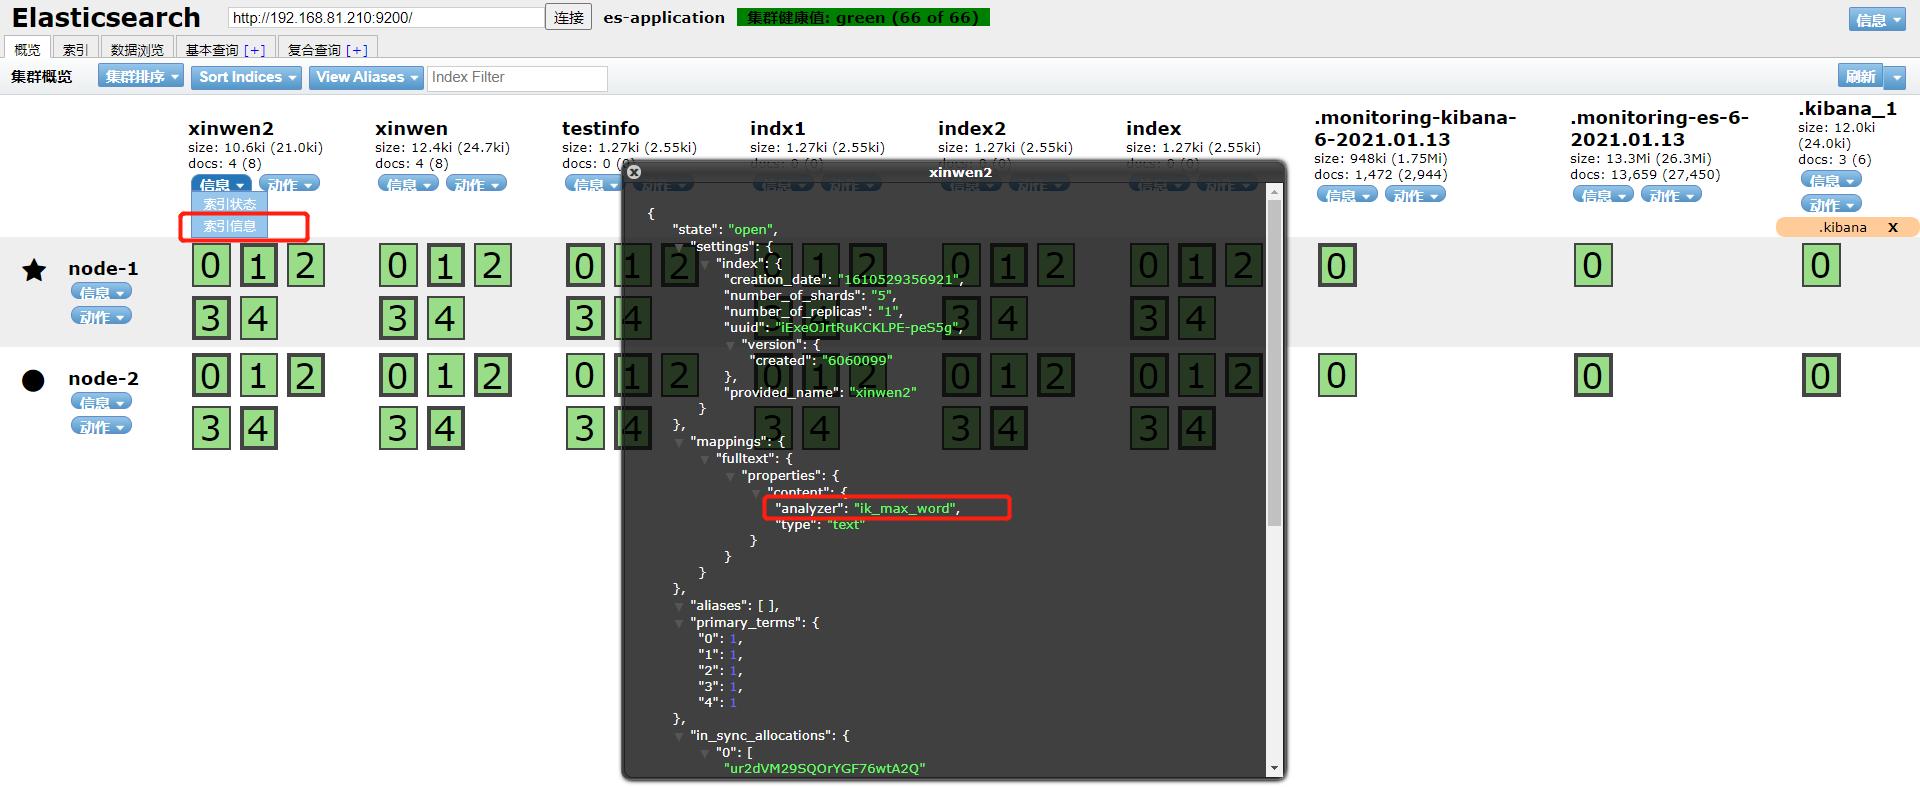
Task: Open the Sort Indices dropdown
Action: tap(246, 77)
